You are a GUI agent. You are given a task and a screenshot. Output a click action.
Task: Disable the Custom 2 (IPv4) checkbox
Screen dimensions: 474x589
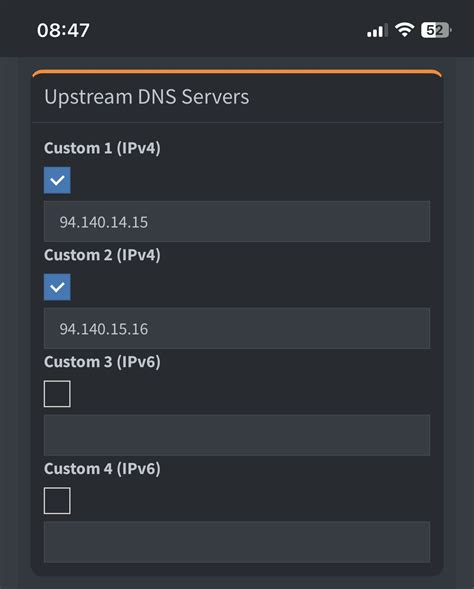coord(57,287)
